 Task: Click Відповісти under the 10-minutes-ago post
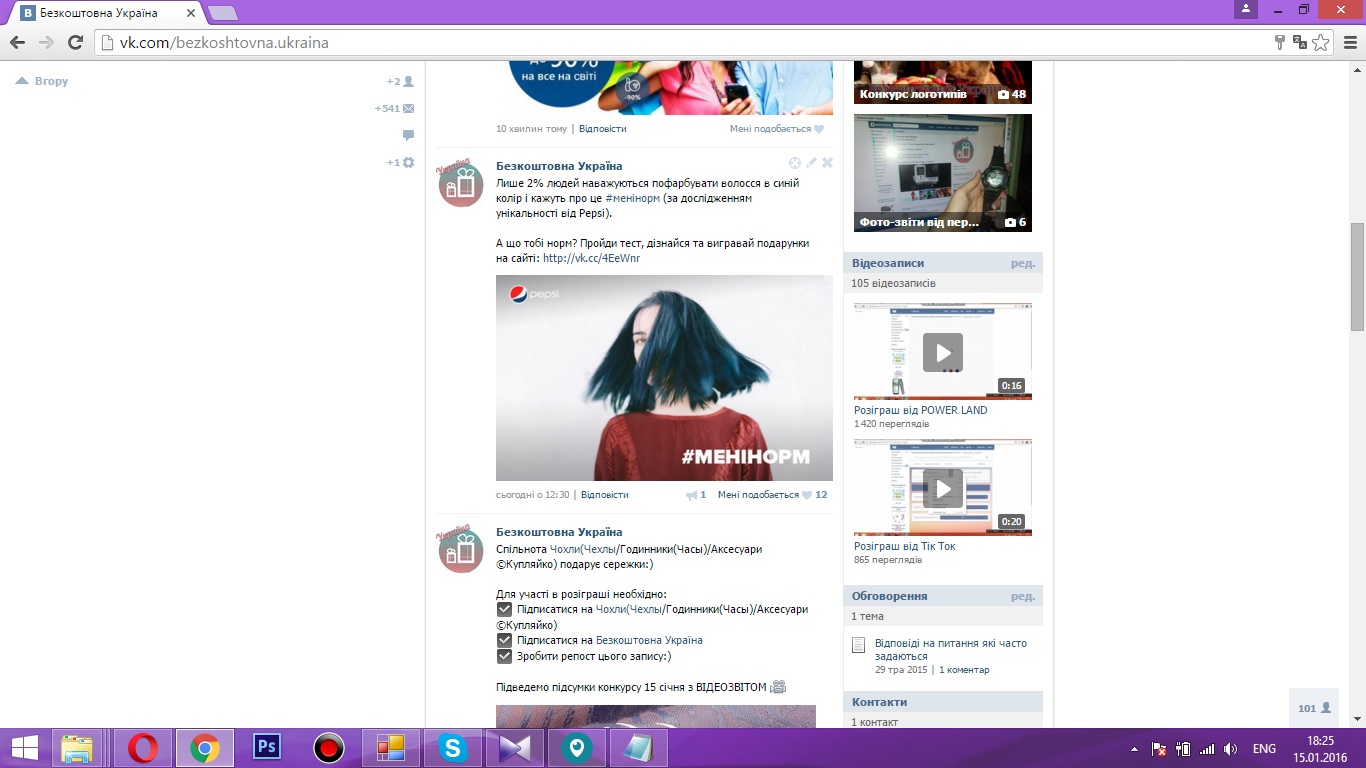click(x=602, y=129)
